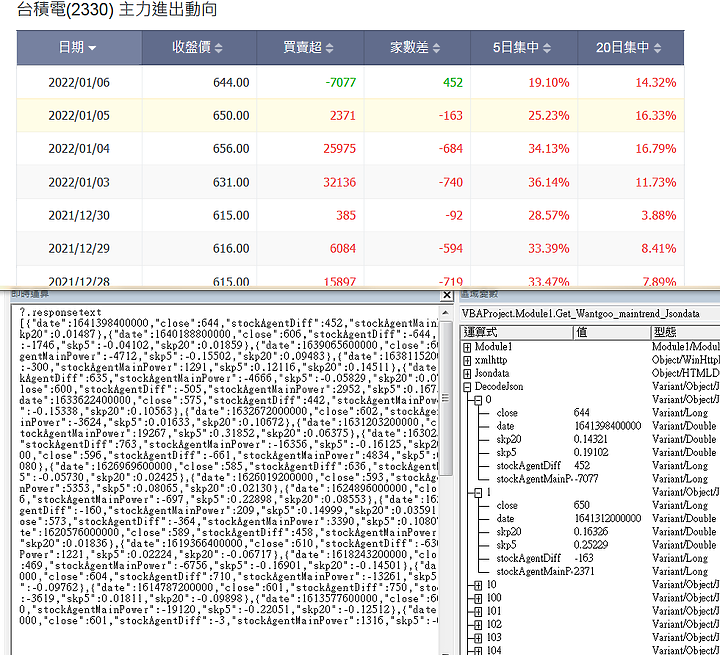
Task: Select the 2021/12/29 date cell
Action: (79, 248)
